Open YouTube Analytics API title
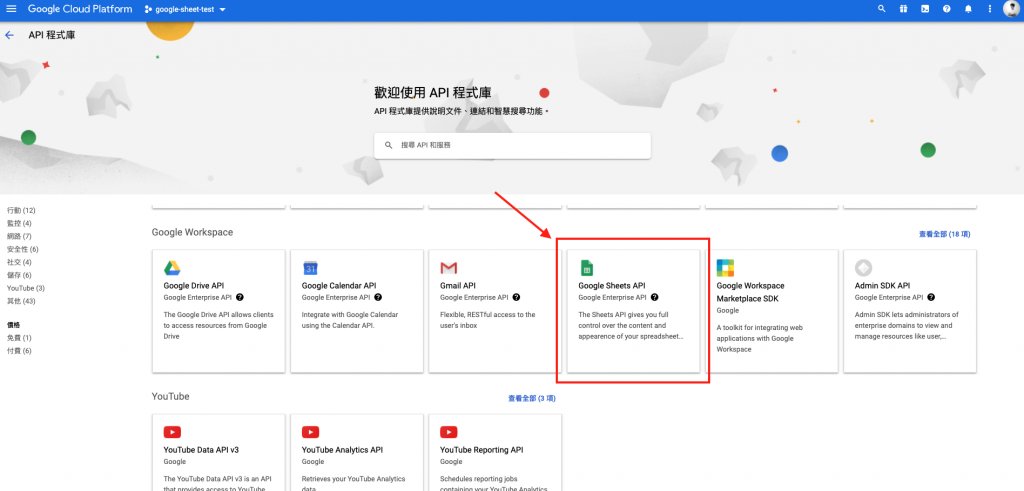 (342, 450)
